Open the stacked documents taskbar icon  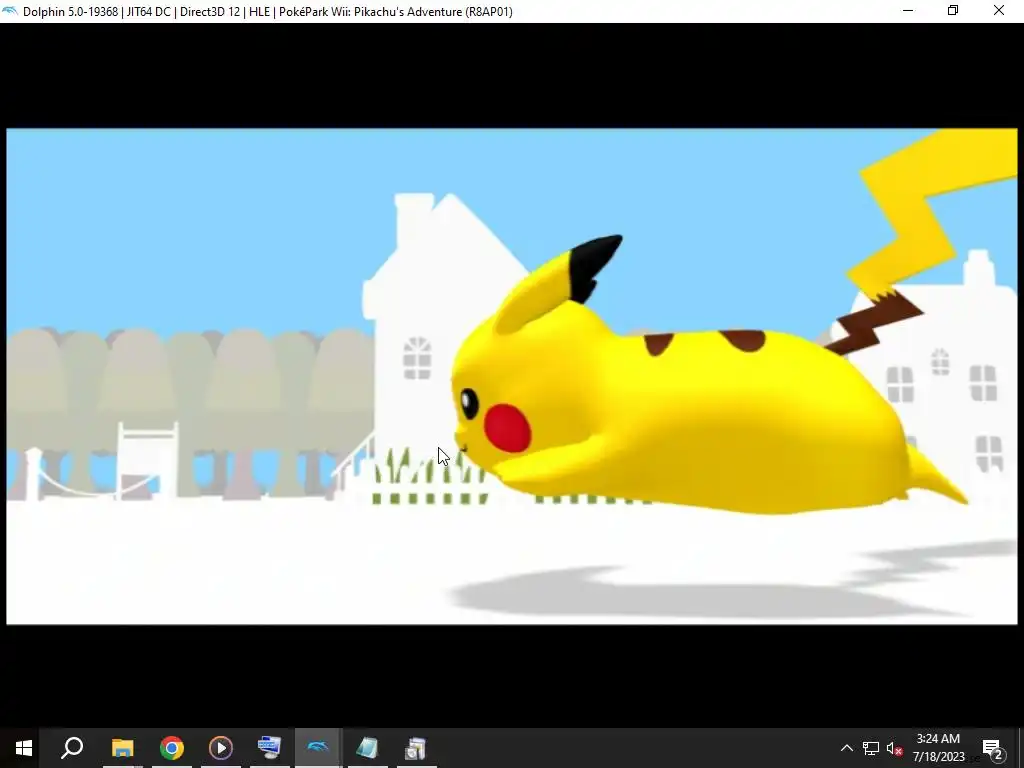tap(416, 748)
